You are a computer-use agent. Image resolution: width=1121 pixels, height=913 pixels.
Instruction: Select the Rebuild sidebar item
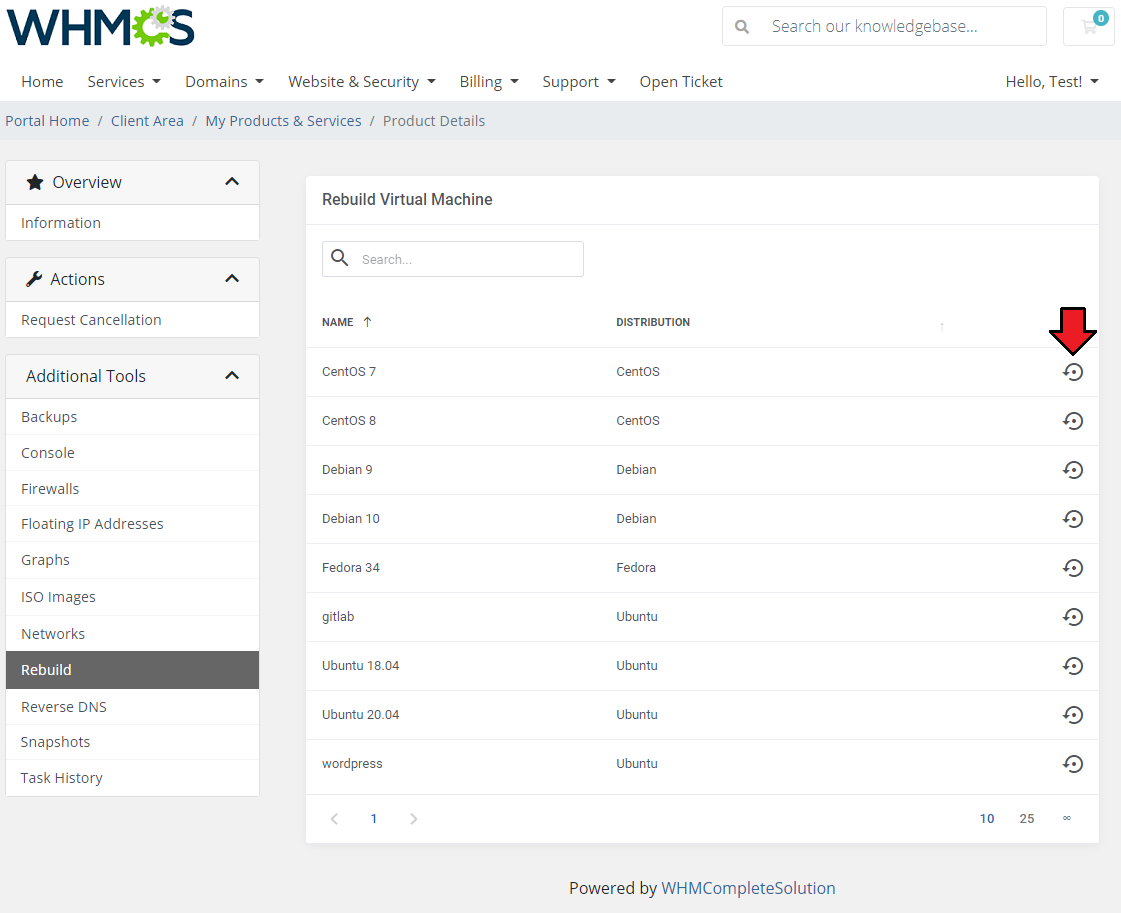(x=132, y=670)
